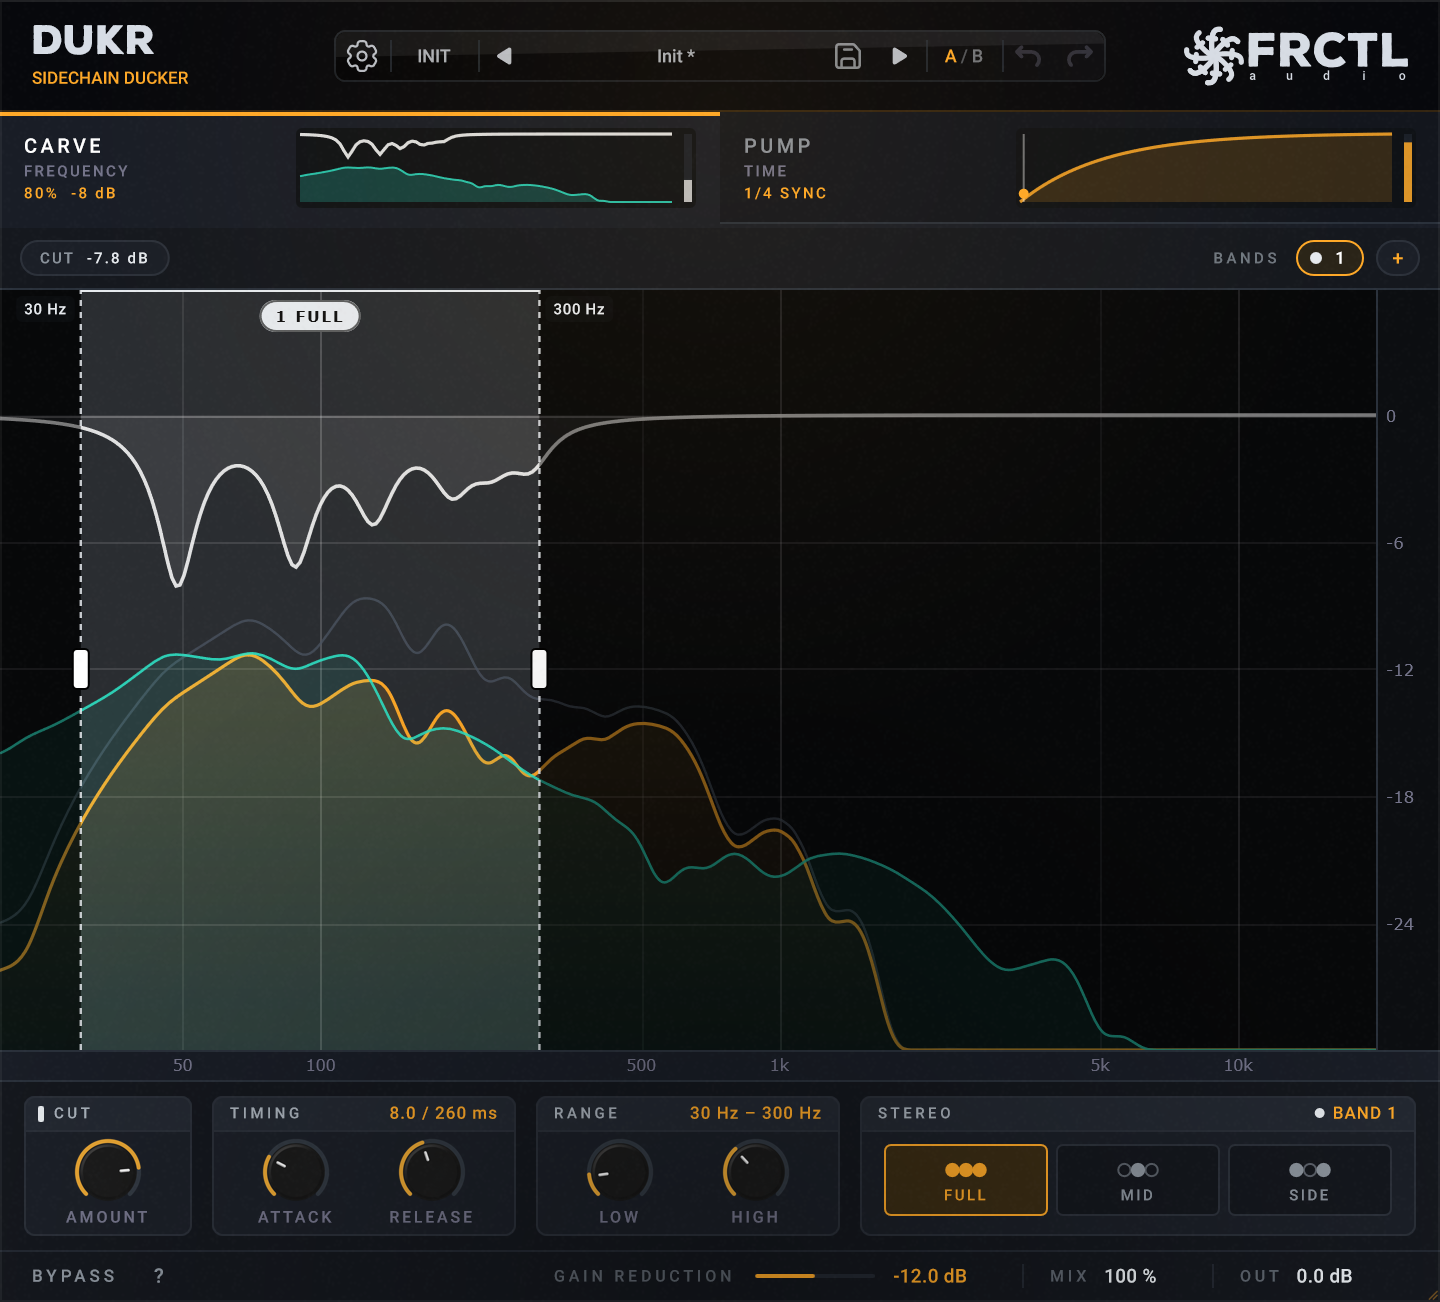Click the ATTACK timing knob
Viewport: 1440px width, 1302px height.
click(x=296, y=1171)
